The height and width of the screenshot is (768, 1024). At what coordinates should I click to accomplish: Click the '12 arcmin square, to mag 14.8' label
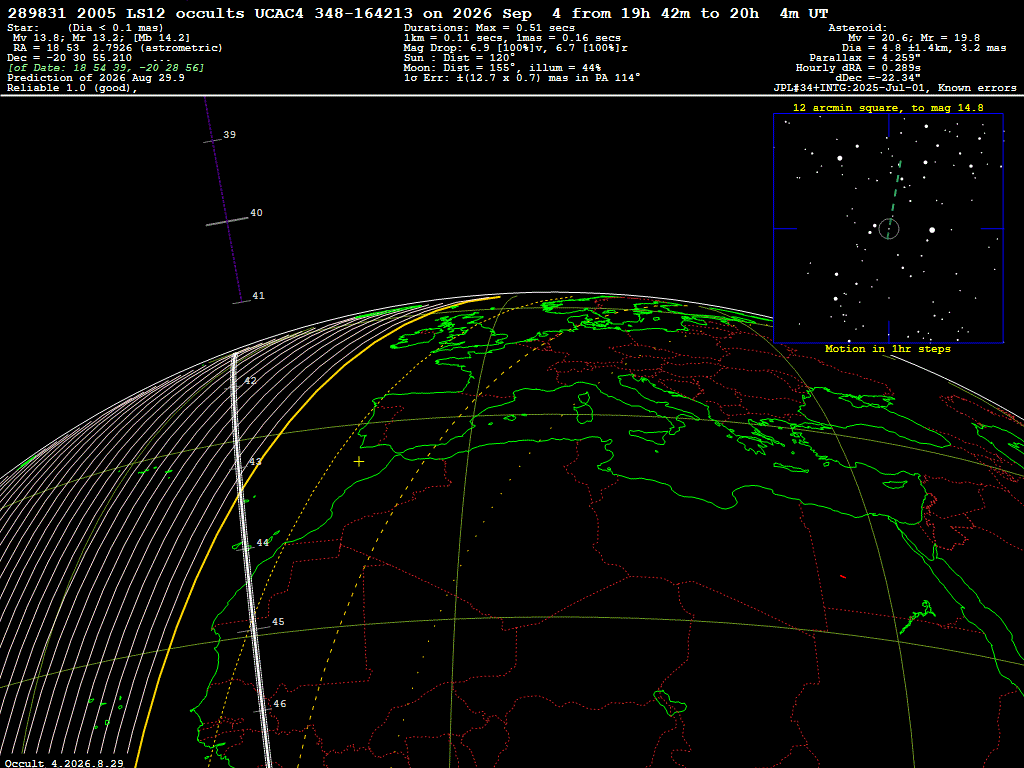click(888, 108)
